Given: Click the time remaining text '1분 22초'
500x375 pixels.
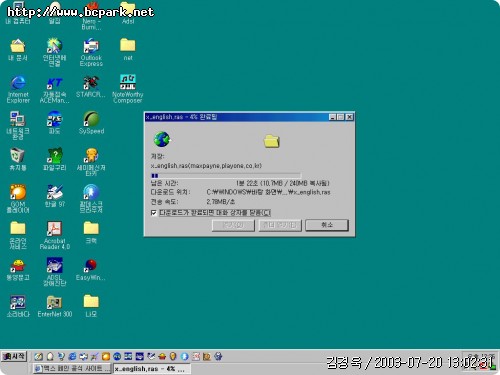Looking at the screenshot, I should point(247,183).
